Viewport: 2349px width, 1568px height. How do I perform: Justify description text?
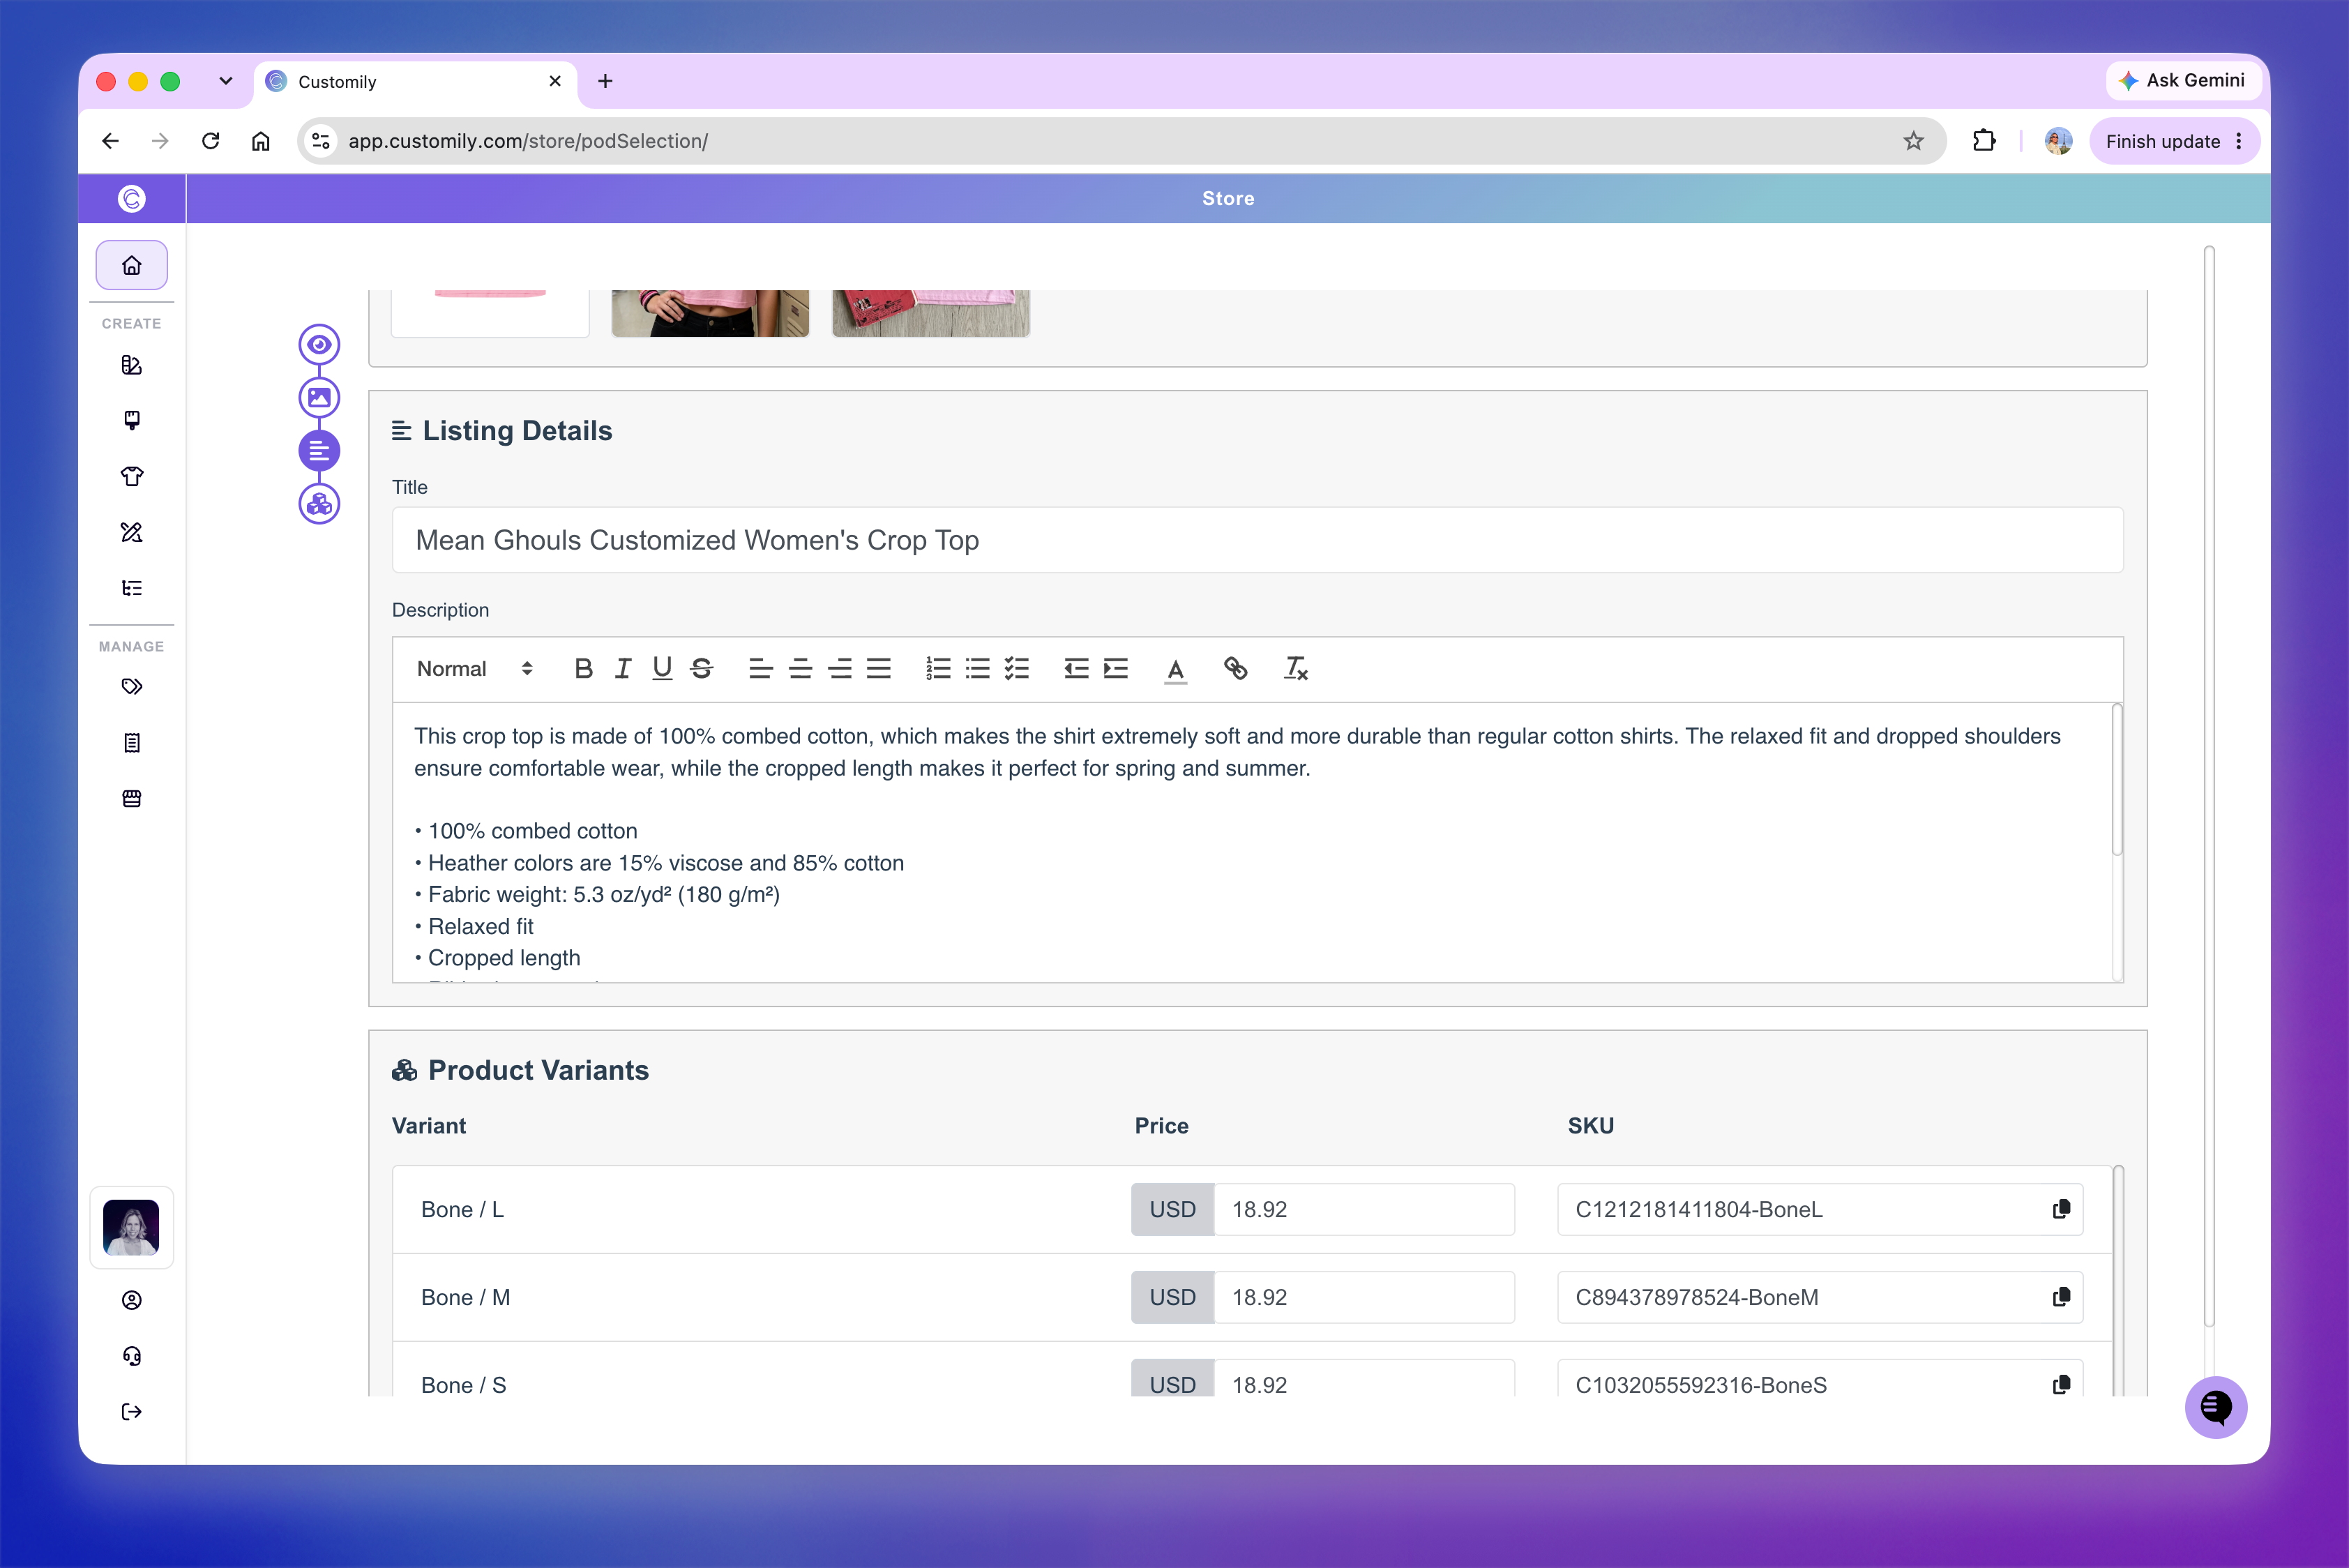click(879, 669)
